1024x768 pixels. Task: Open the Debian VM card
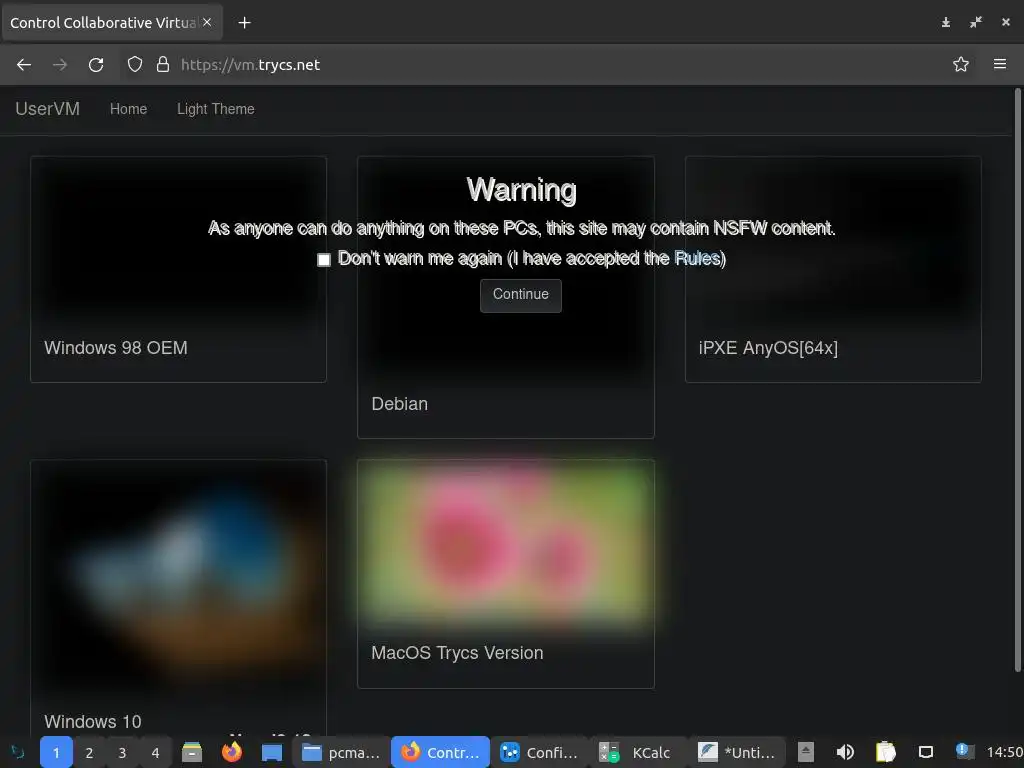[x=505, y=297]
